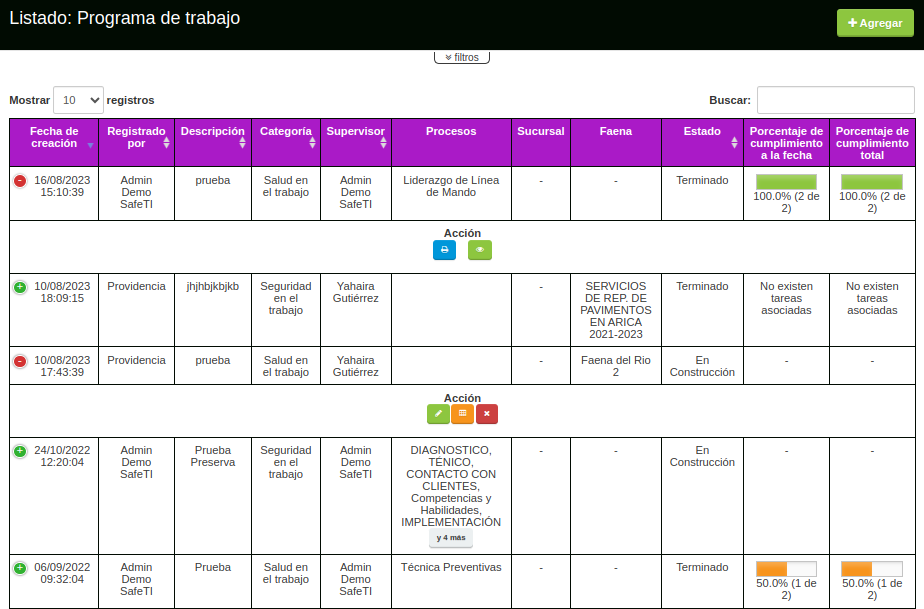Click the red delete X icon

pyautogui.click(x=487, y=414)
